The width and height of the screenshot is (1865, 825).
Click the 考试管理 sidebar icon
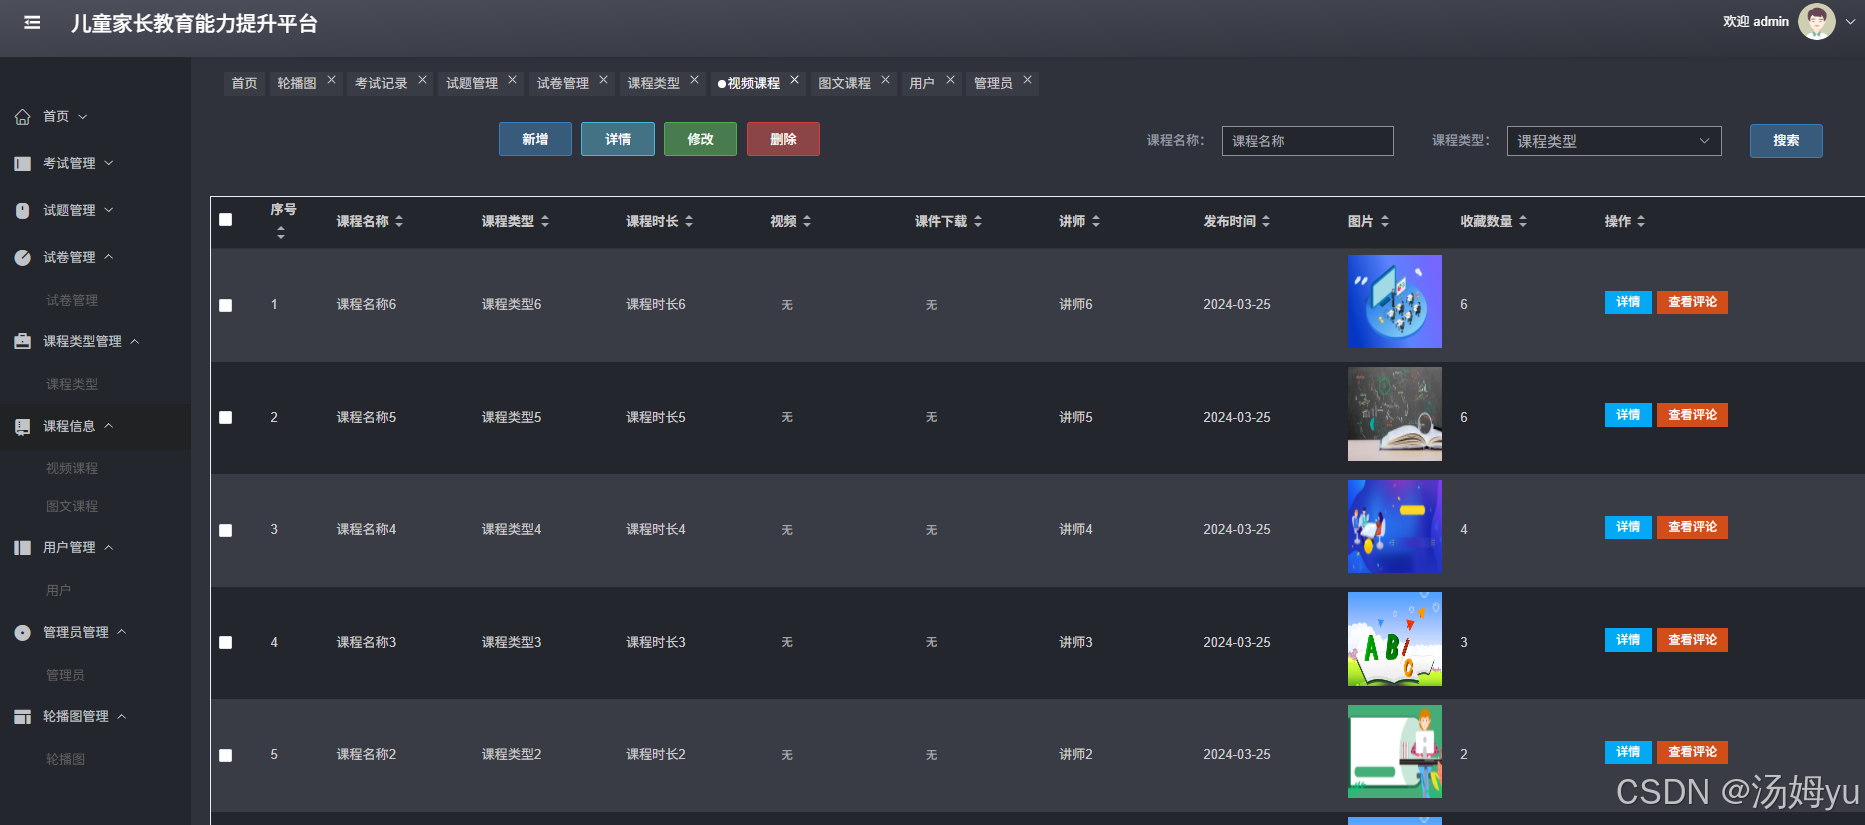(22, 163)
